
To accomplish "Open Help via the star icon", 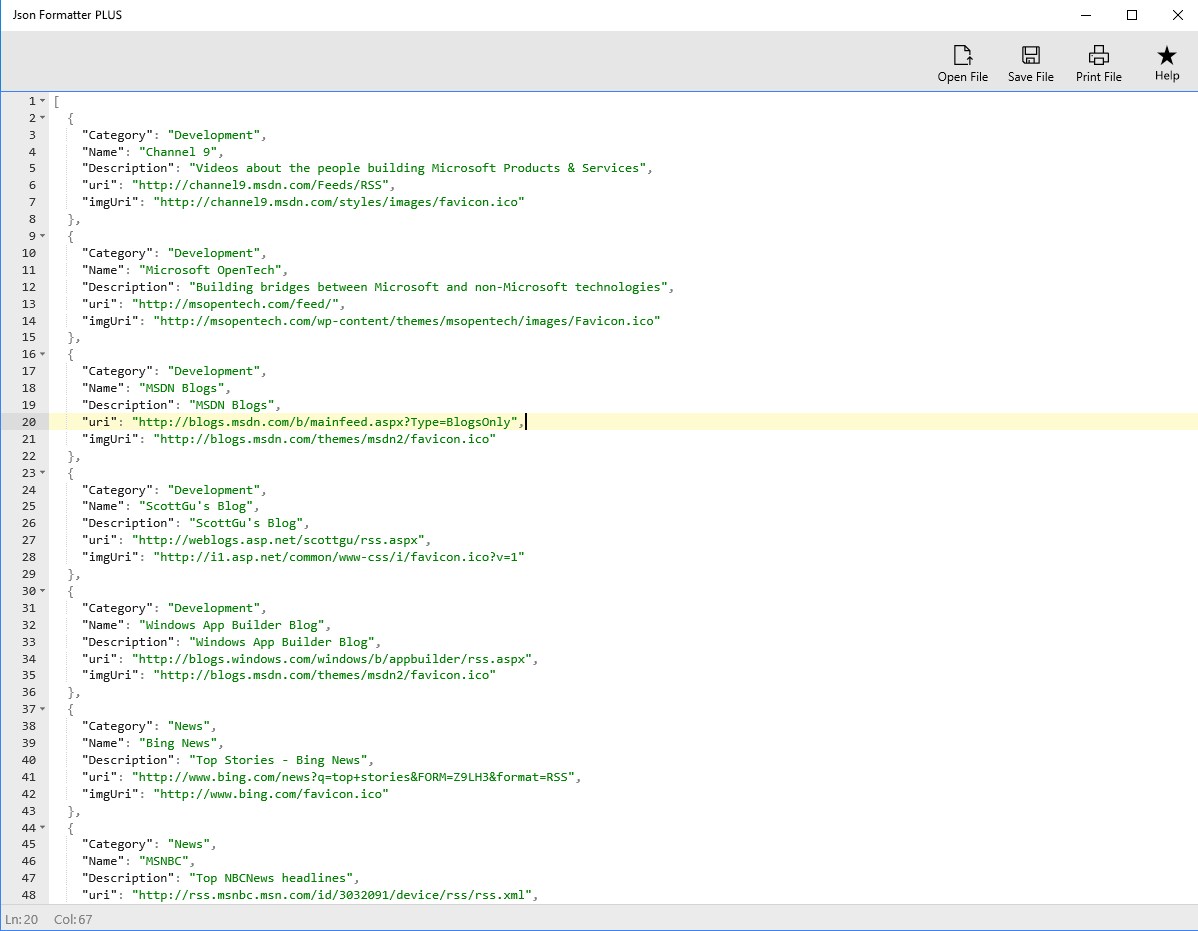I will click(x=1166, y=62).
